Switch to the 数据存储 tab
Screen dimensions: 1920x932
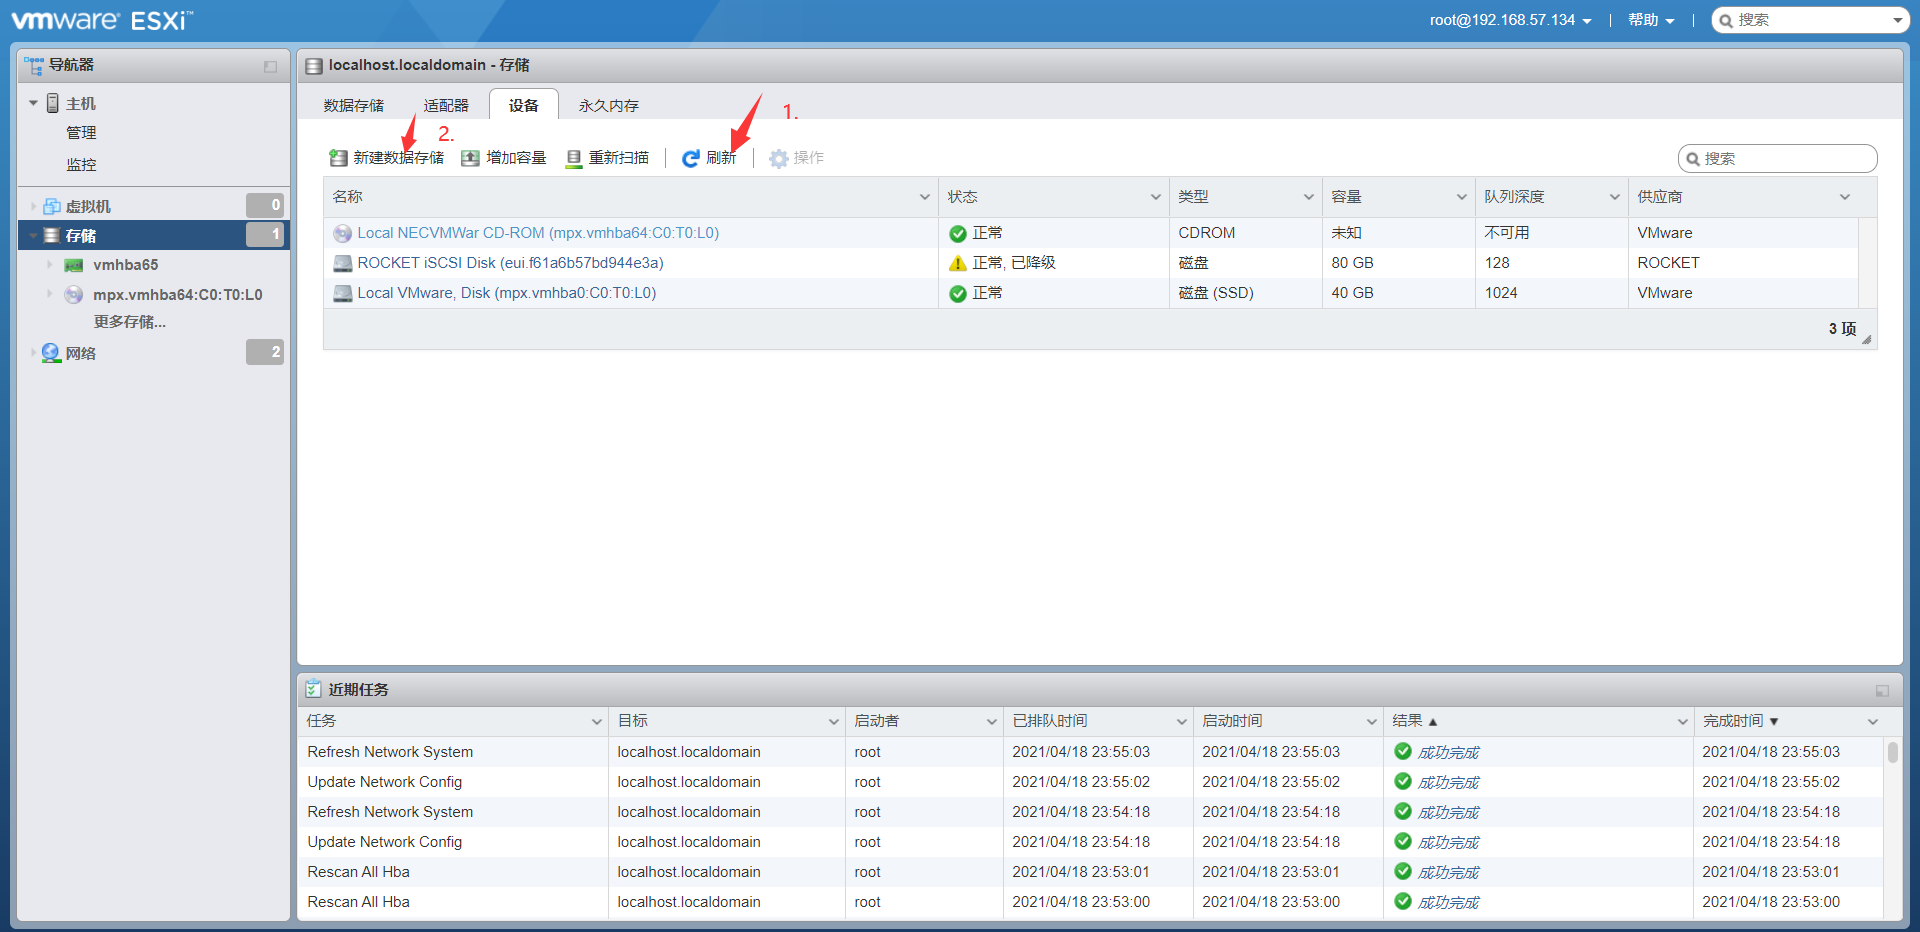pos(354,104)
